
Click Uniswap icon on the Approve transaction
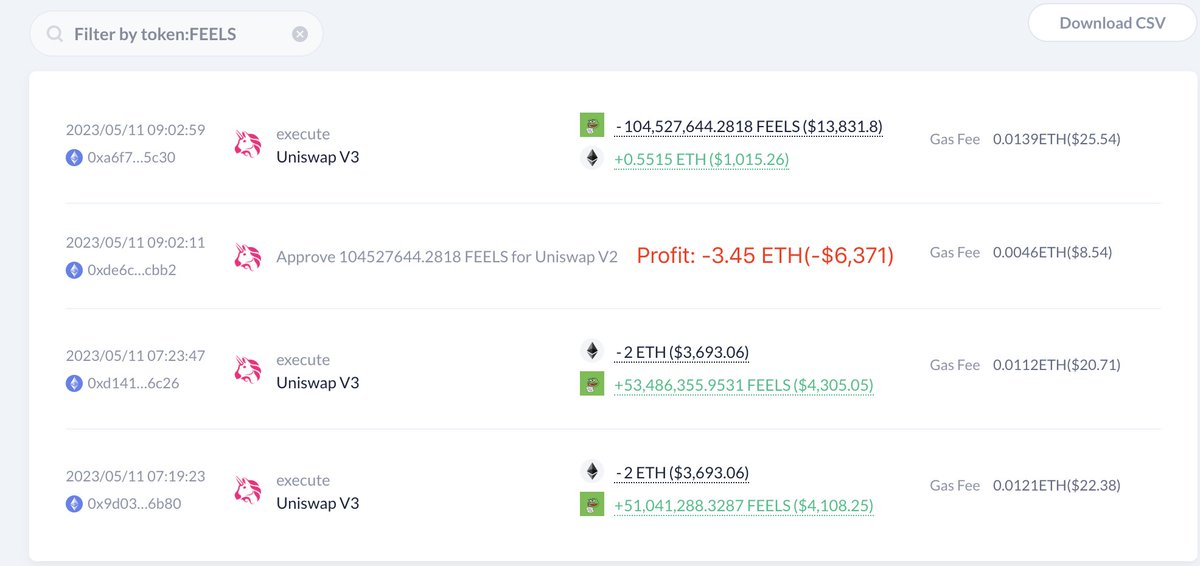(247, 257)
